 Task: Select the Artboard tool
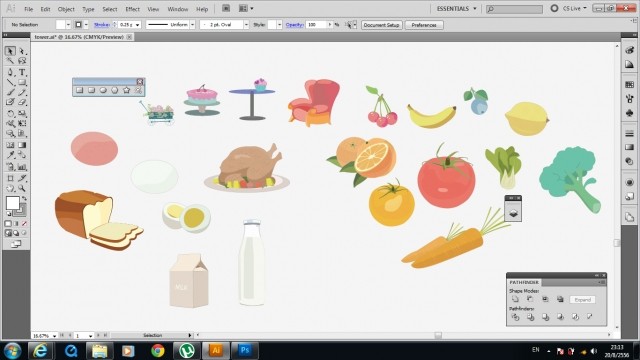tap(10, 178)
